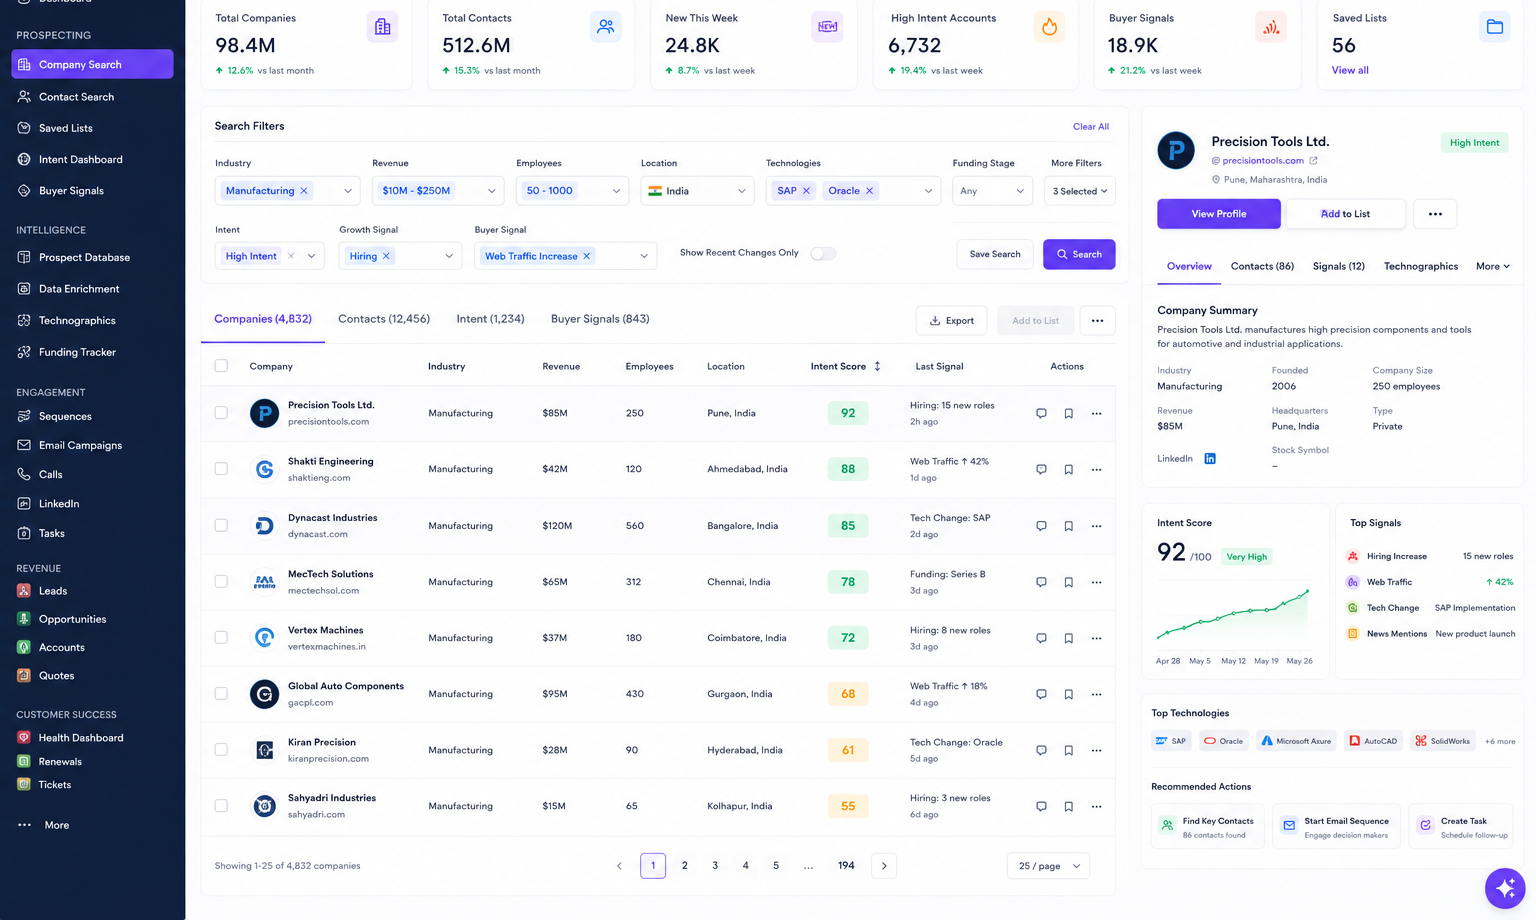
Task: Check the Vertex Machines row checkbox
Action: pyautogui.click(x=221, y=637)
